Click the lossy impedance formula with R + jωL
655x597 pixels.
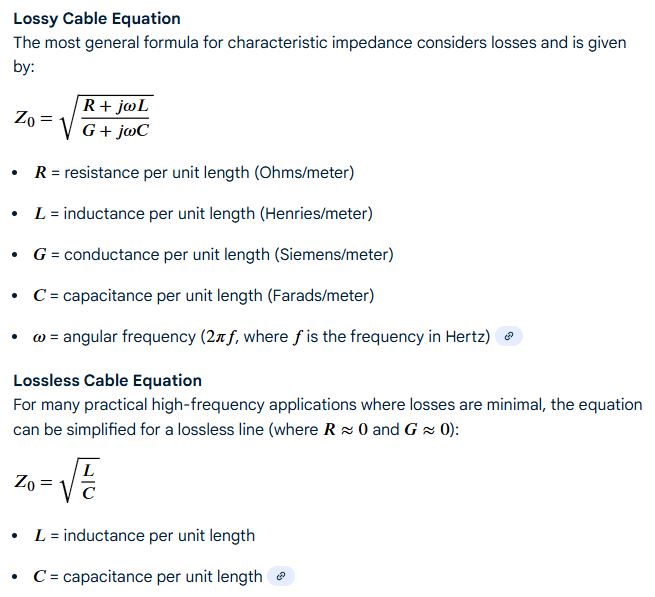pyautogui.click(x=85, y=119)
